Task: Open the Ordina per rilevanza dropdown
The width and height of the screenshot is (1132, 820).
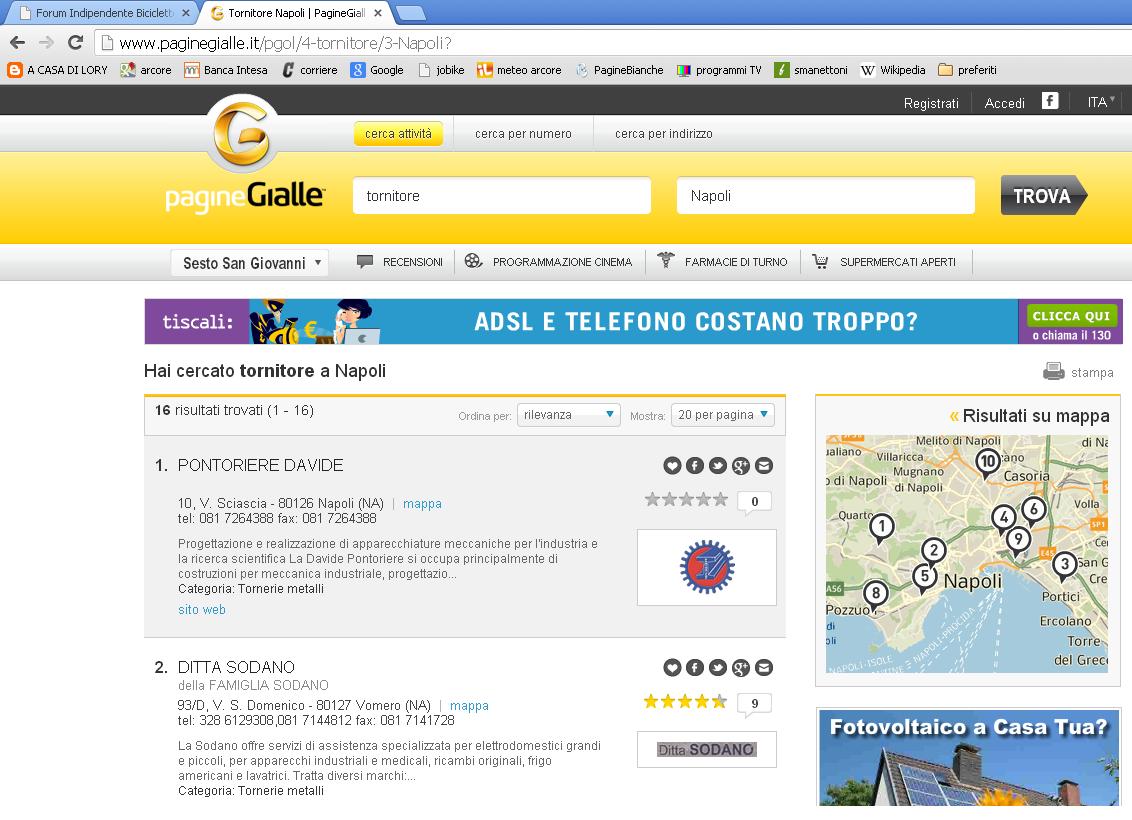Action: tap(569, 415)
